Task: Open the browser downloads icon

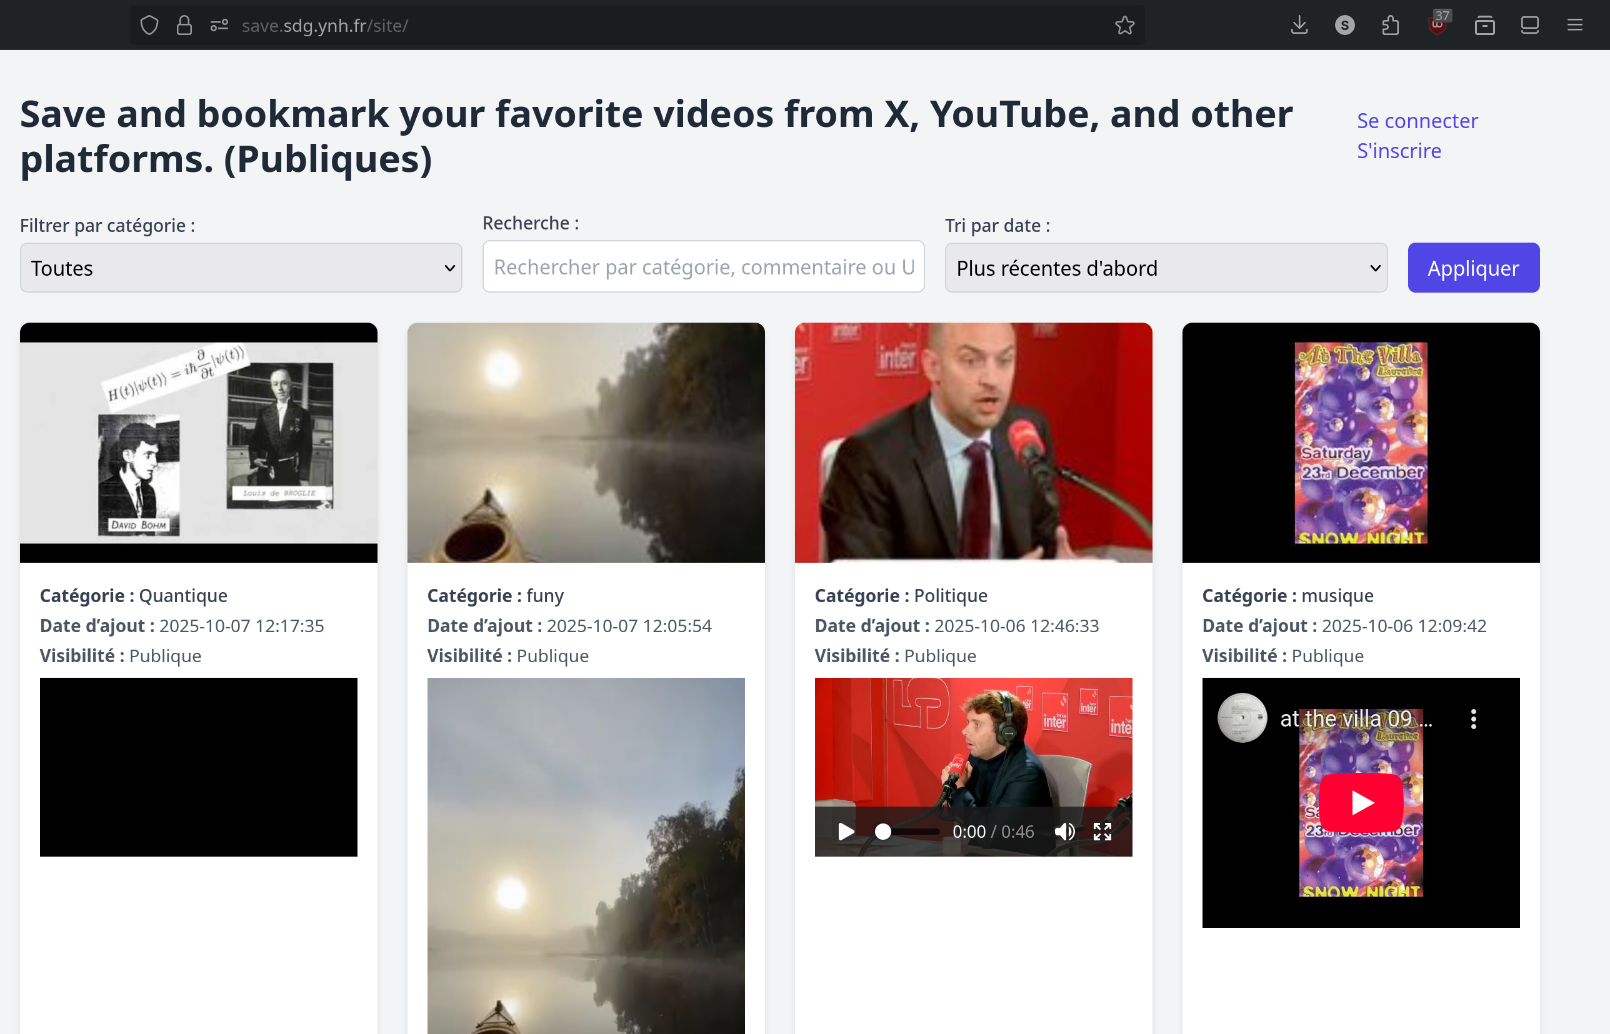Action: click(1299, 25)
